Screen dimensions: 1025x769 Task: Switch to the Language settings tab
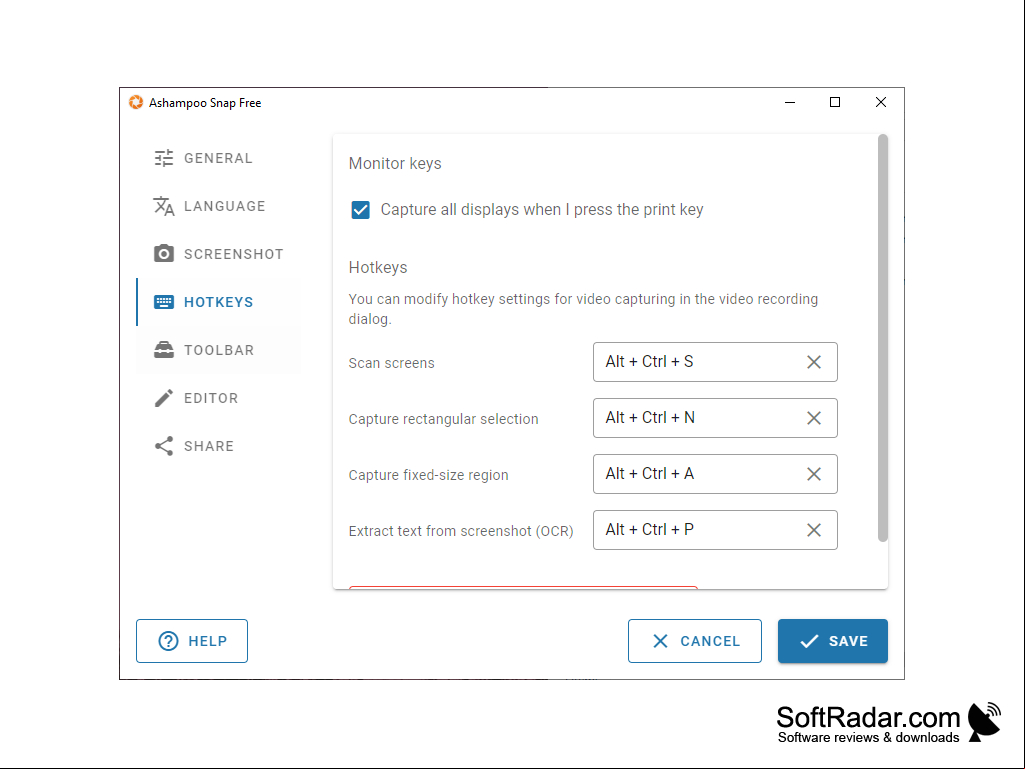pos(218,206)
